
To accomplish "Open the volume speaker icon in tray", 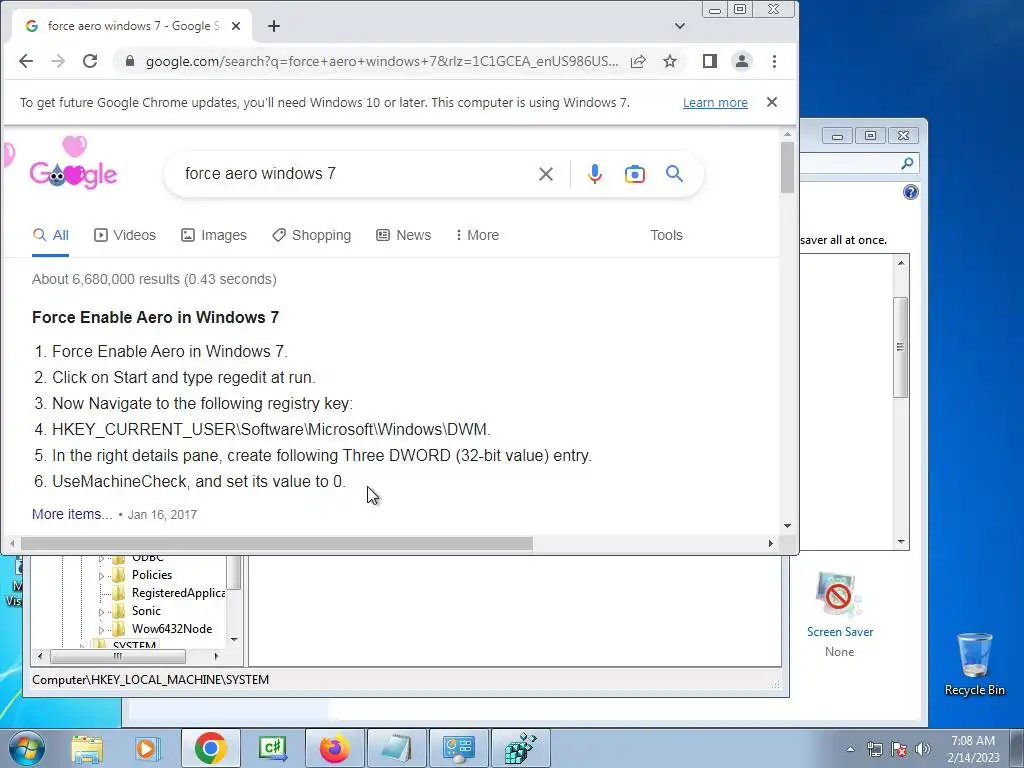I will click(x=923, y=749).
